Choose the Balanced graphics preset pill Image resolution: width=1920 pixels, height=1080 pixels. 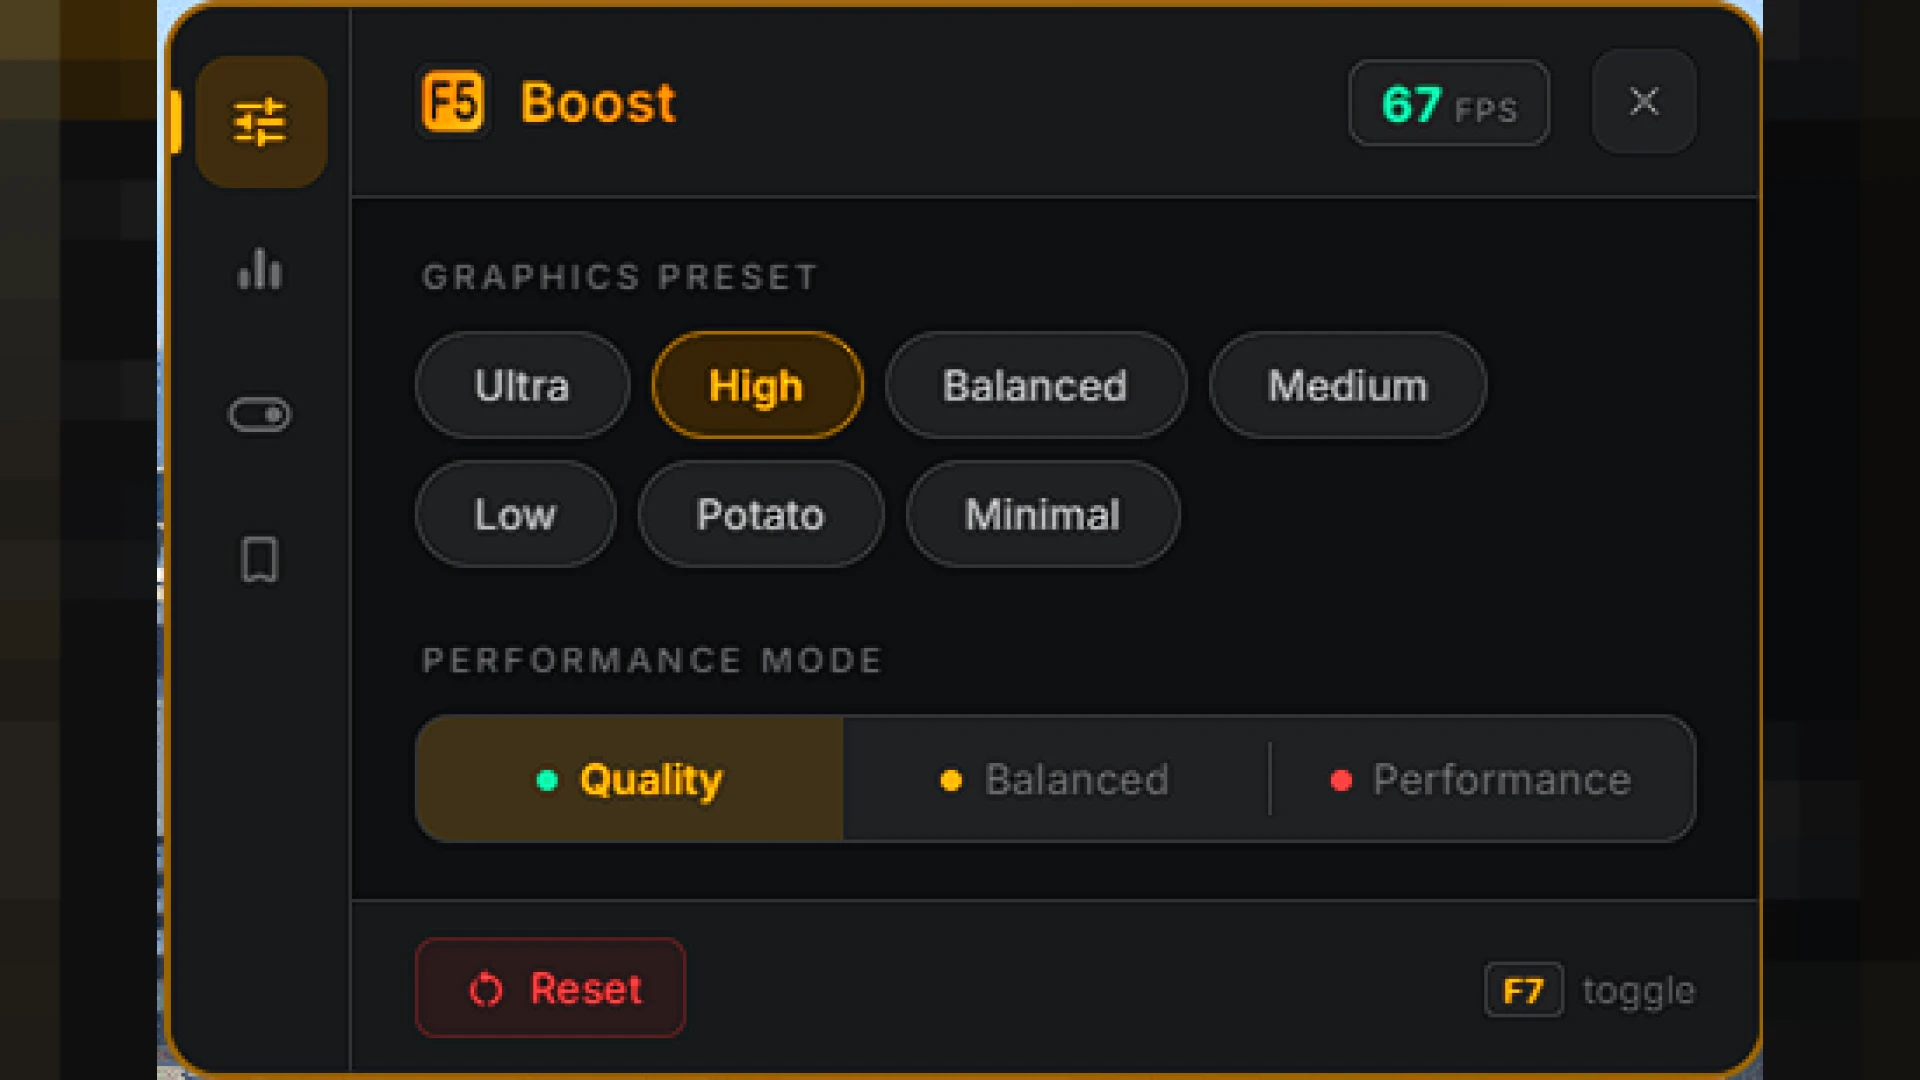tap(1036, 385)
